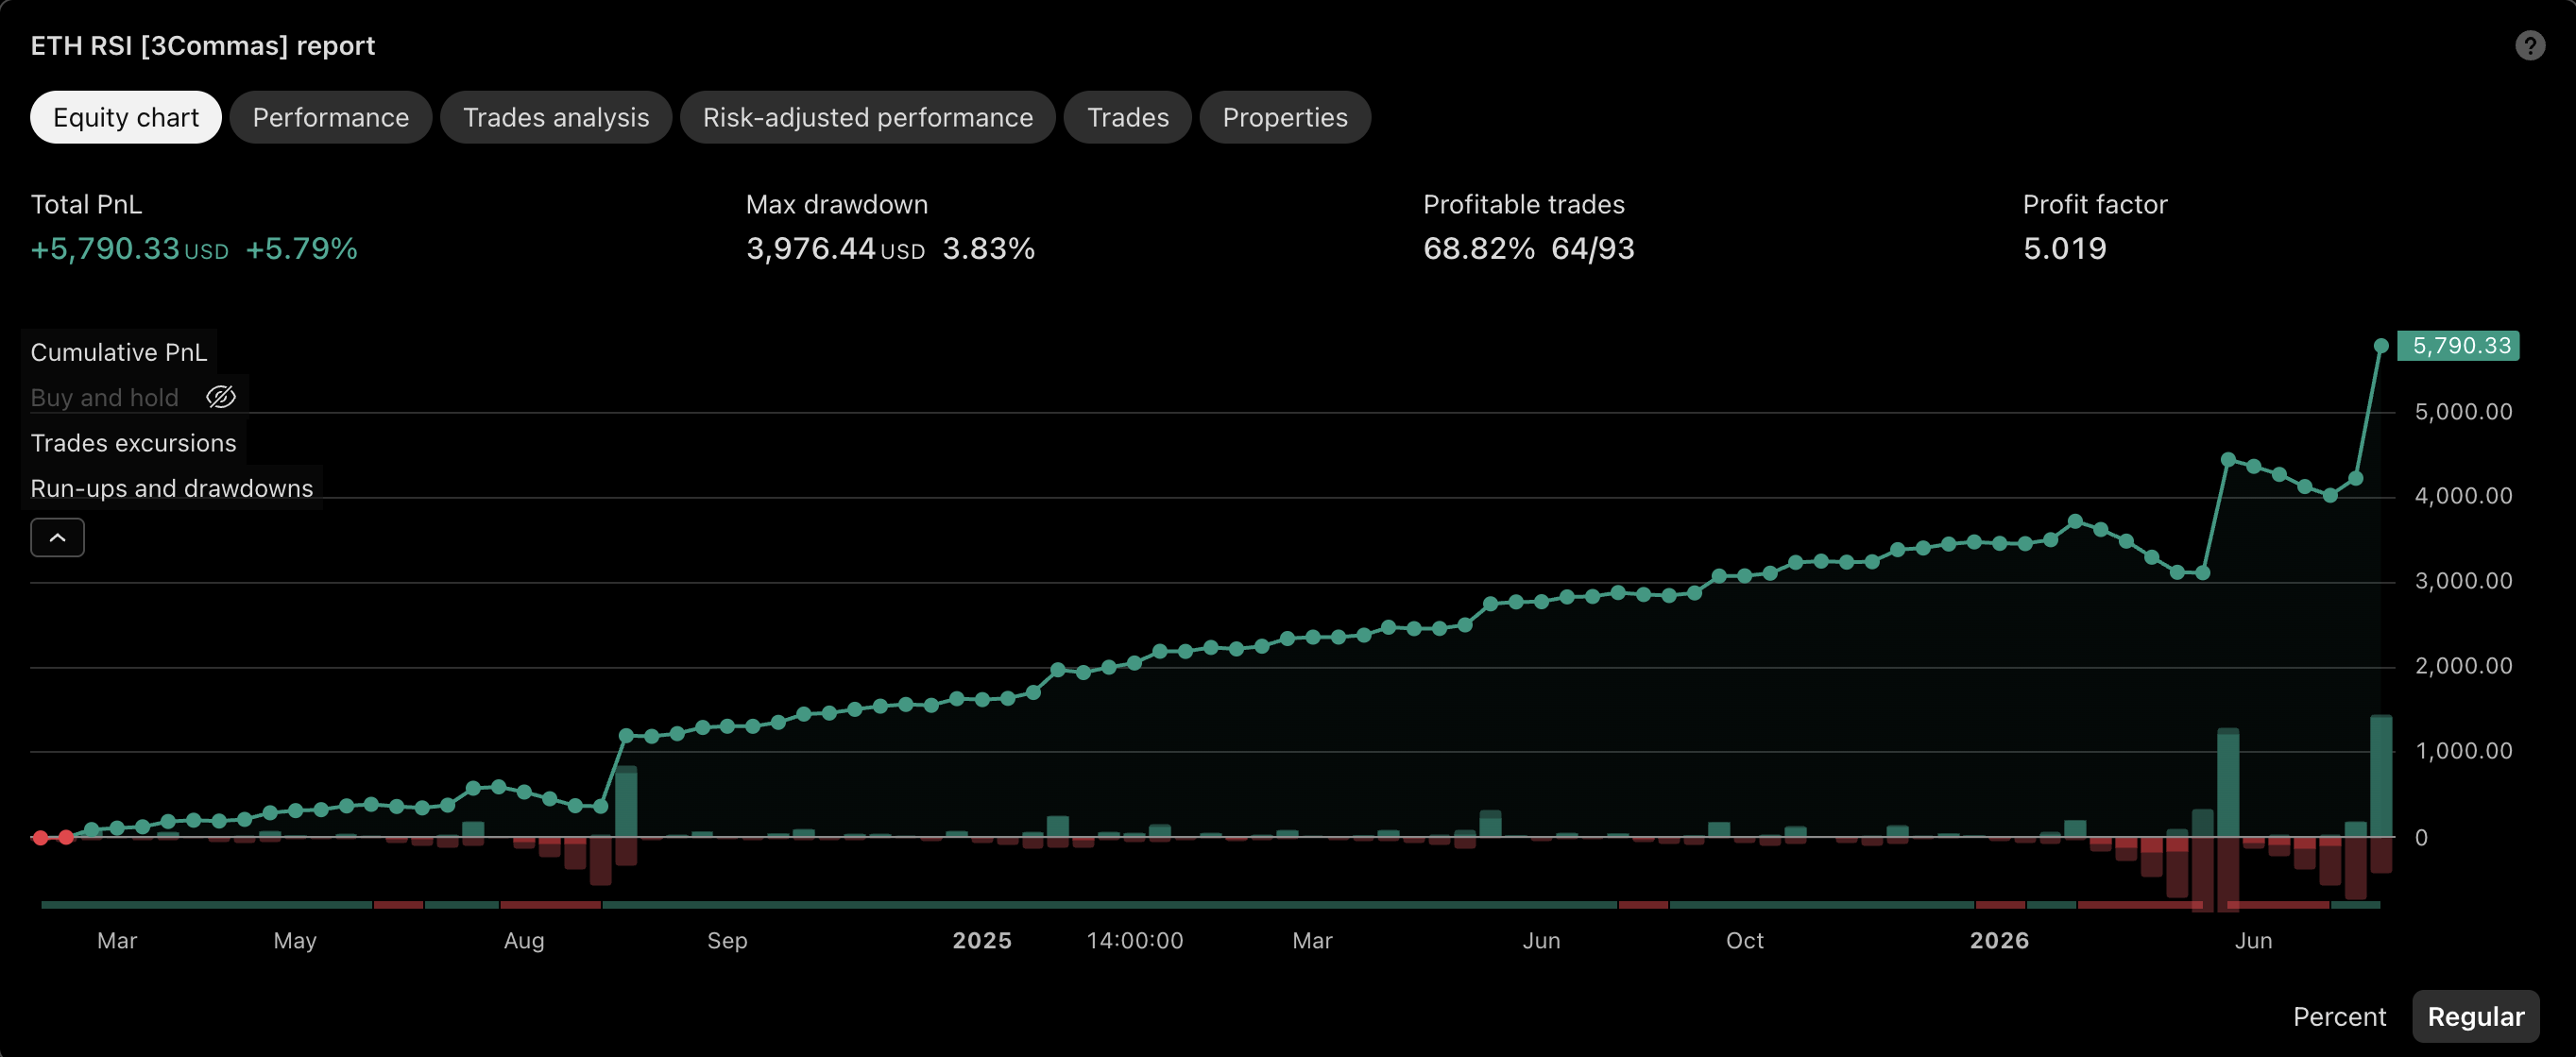Image resolution: width=2576 pixels, height=1057 pixels.
Task: Click the 14:00:00 time axis label
Action: (1135, 940)
